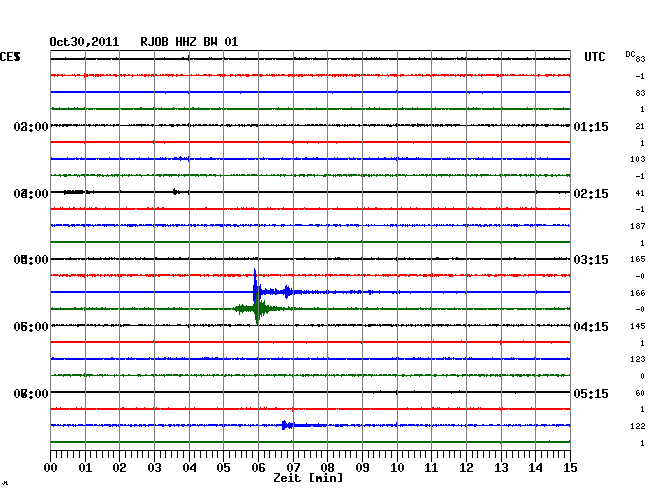Select the station title "RJOB HHZ BW 01"
The height and width of the screenshot is (494, 650).
189,42
